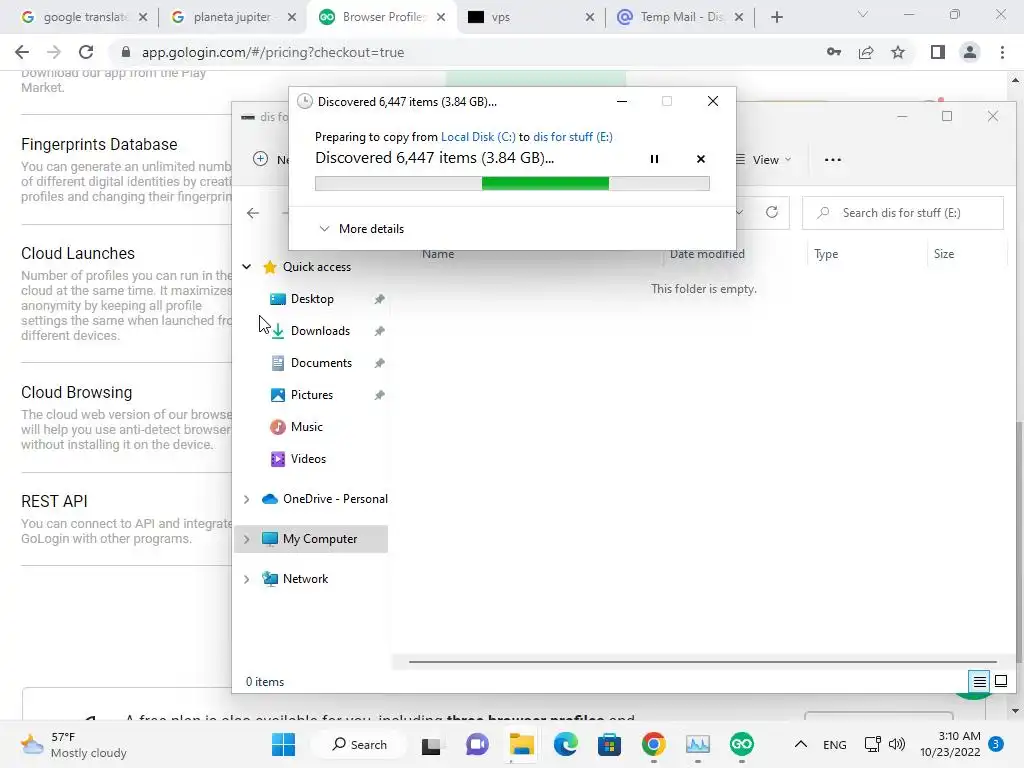1024x768 pixels.
Task: Switch to the vps tab
Action: (x=500, y=17)
